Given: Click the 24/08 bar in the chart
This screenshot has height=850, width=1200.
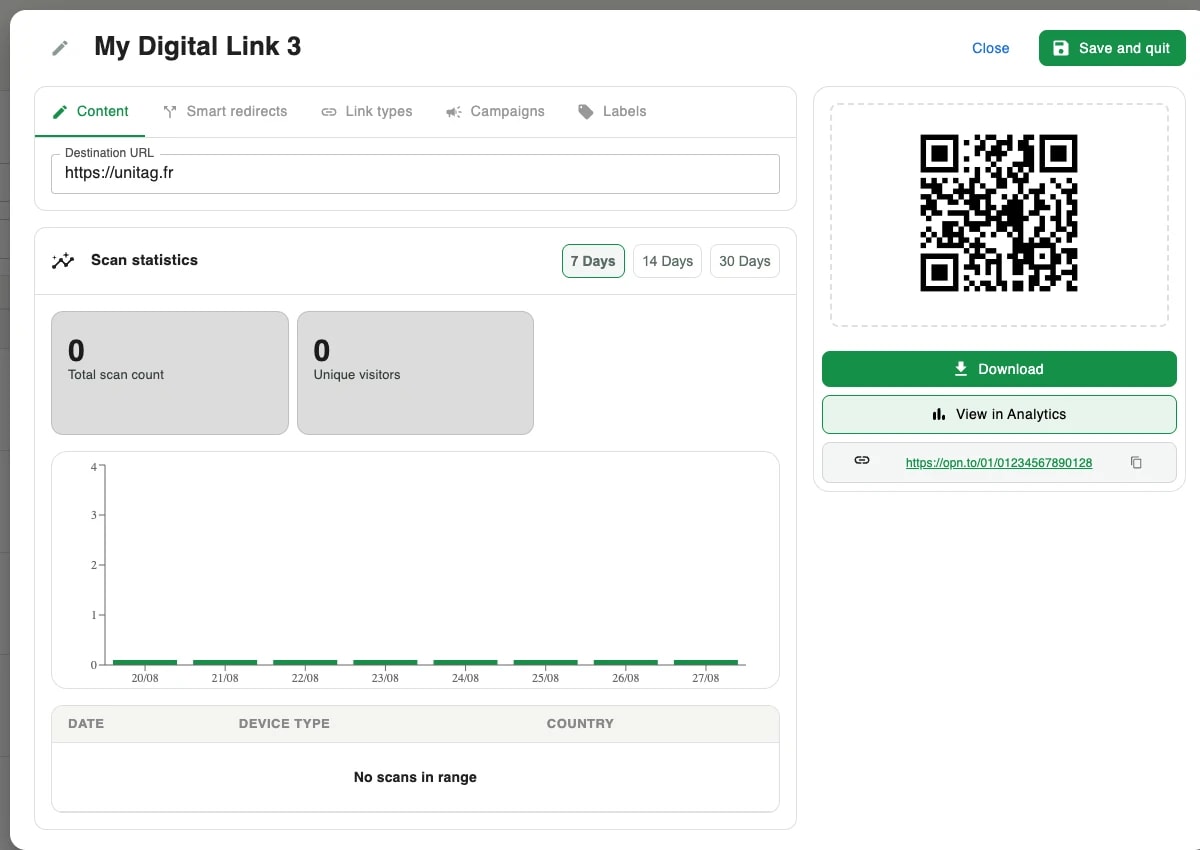Looking at the screenshot, I should [465, 662].
